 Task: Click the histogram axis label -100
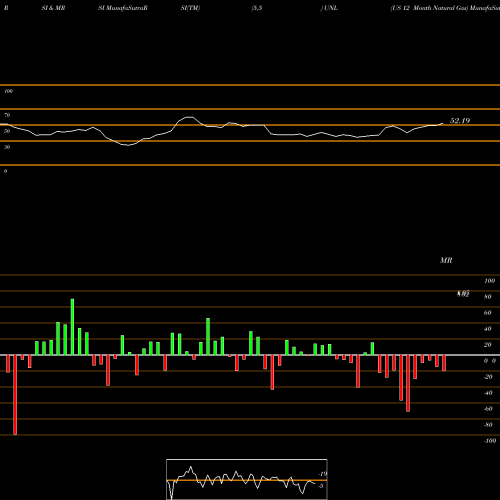(490, 441)
